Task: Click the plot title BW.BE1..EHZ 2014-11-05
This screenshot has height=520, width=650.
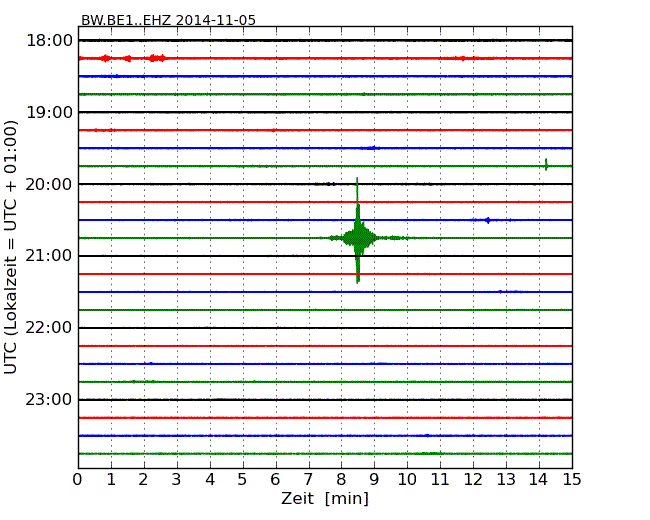Action: click(x=168, y=20)
